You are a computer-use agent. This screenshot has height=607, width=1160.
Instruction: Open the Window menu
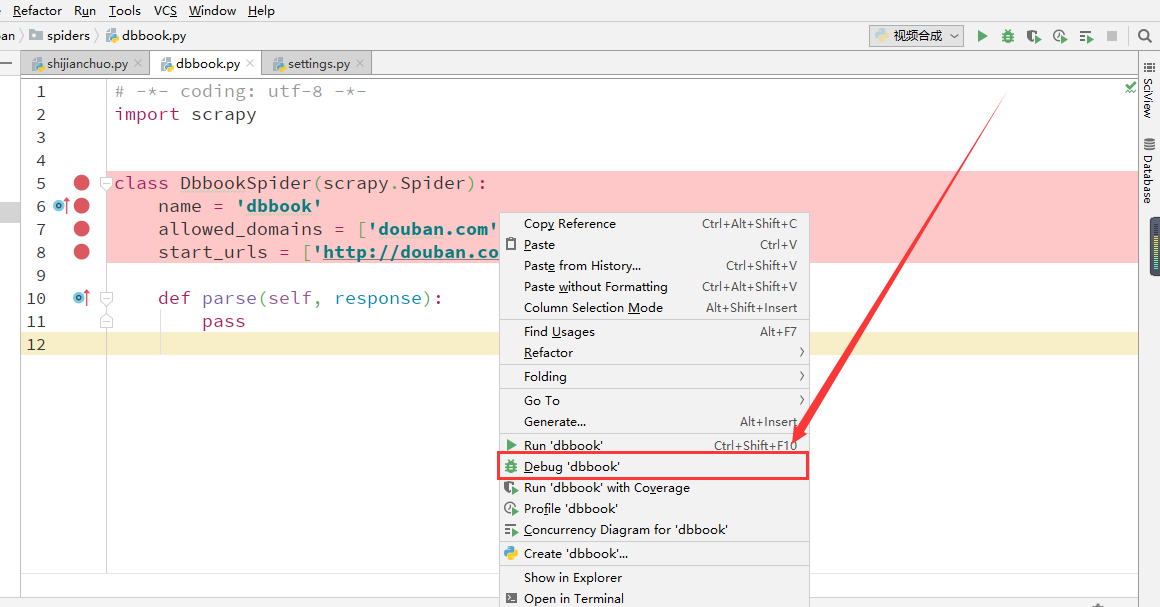(x=212, y=10)
